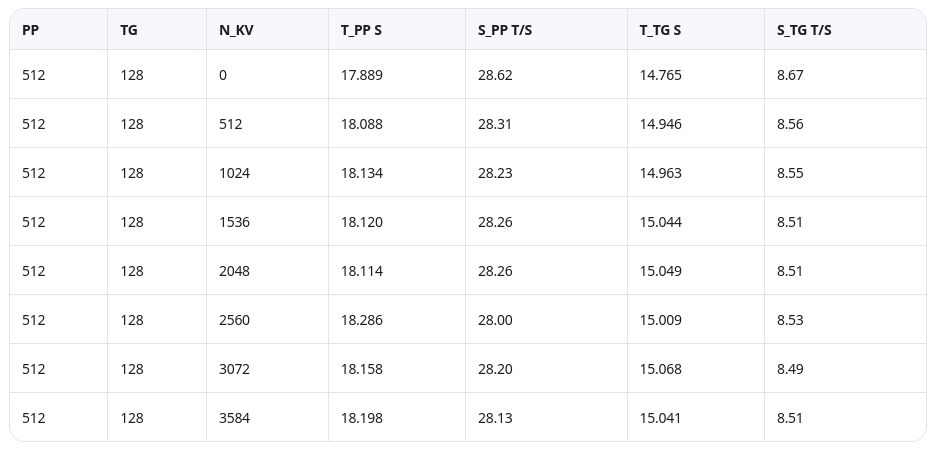The image size is (941, 450).
Task: Click the N_KV column header
Action: [x=236, y=30]
